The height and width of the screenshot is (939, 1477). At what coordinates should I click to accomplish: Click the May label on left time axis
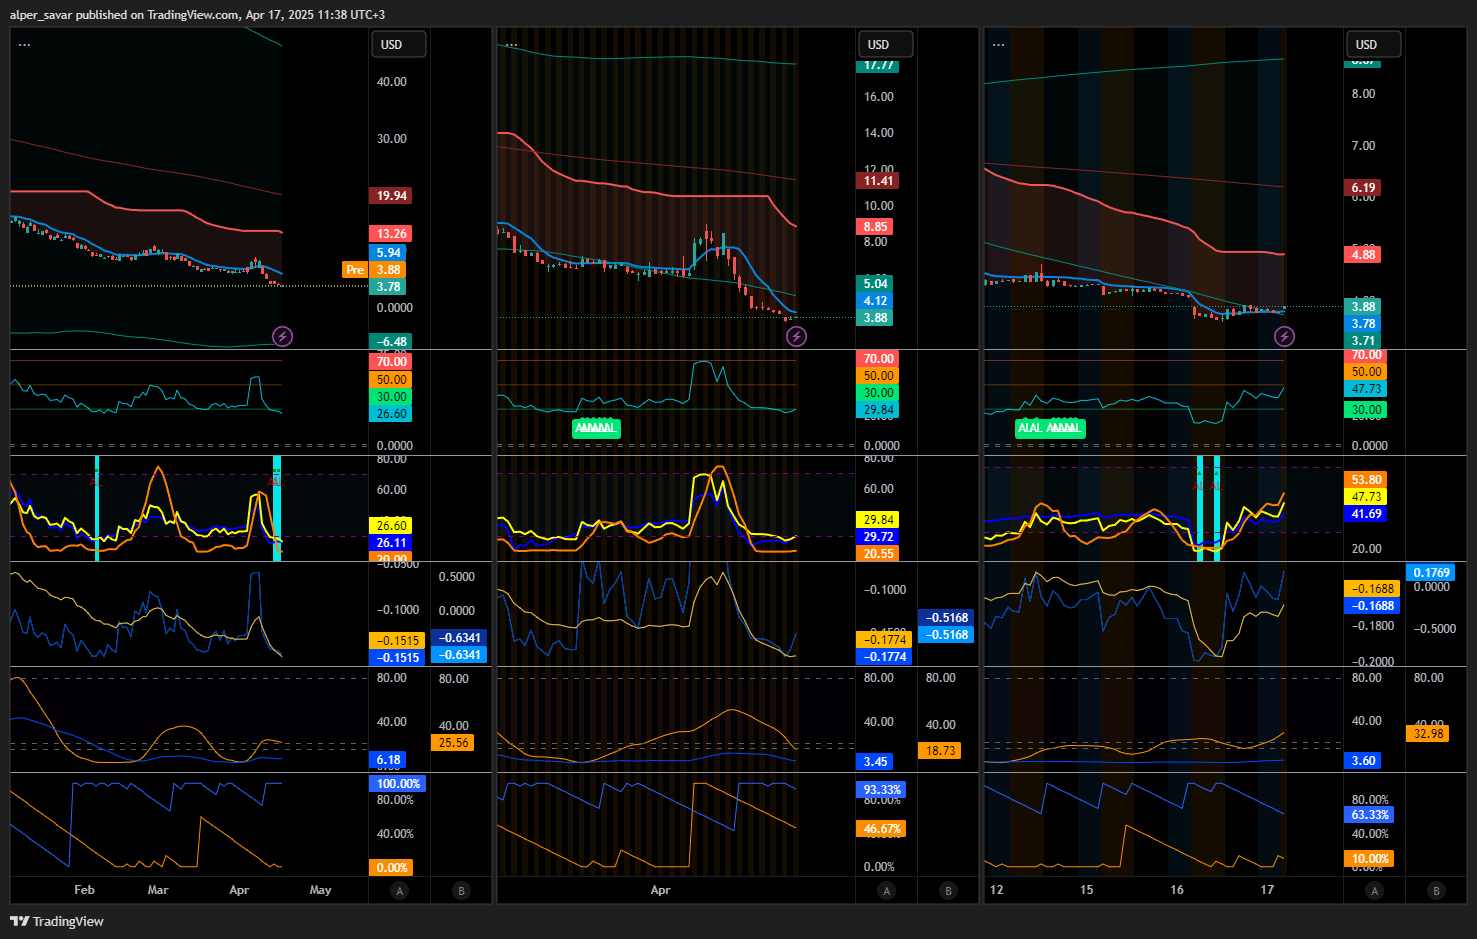[320, 890]
